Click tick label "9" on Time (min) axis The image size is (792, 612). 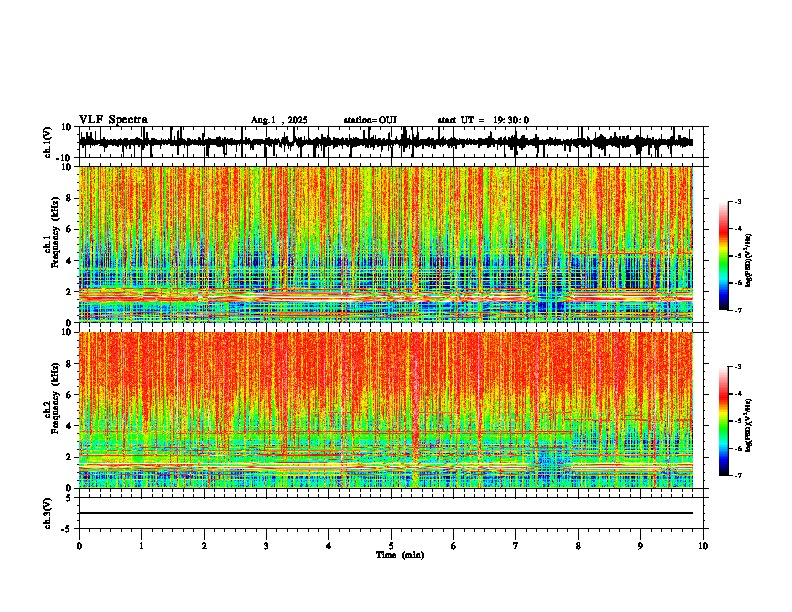[640, 546]
